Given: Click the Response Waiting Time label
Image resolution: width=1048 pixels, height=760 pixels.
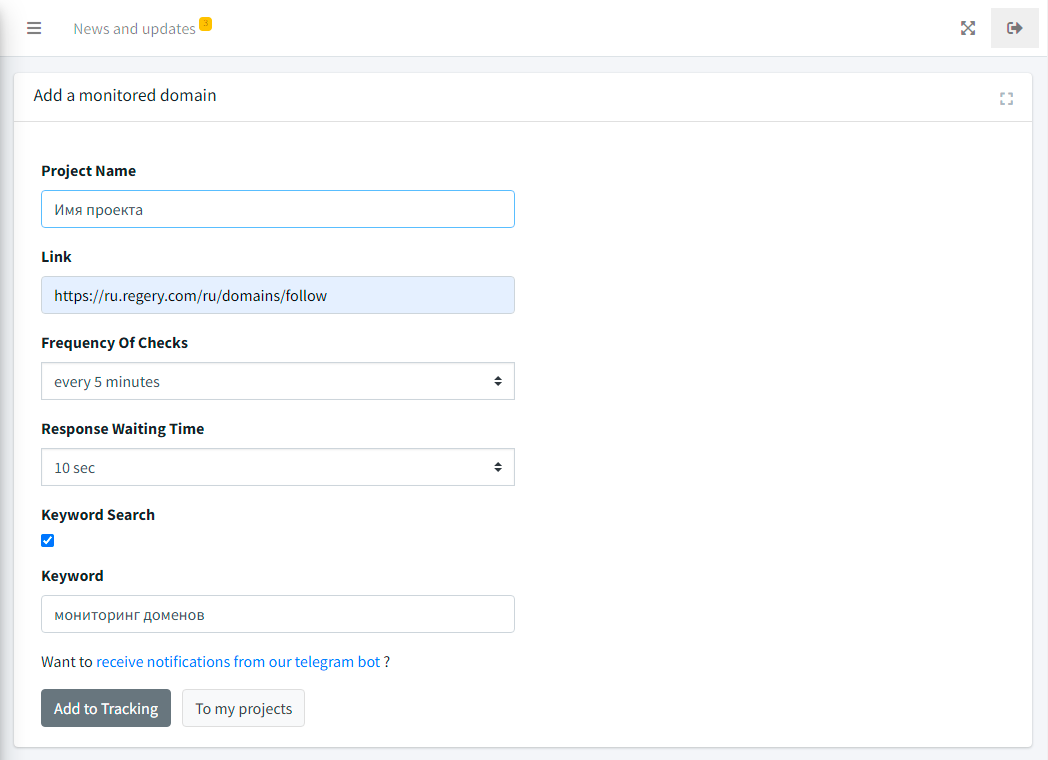Looking at the screenshot, I should tap(122, 429).
